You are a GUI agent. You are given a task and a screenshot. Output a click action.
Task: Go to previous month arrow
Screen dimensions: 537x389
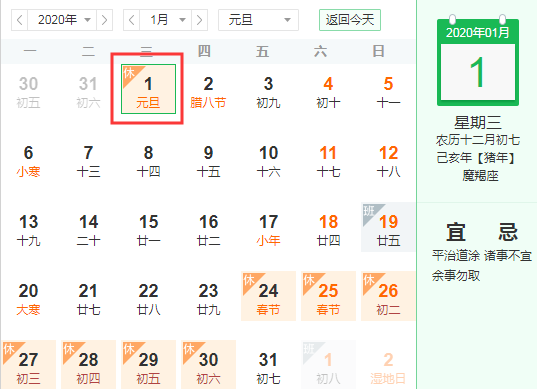point(132,20)
